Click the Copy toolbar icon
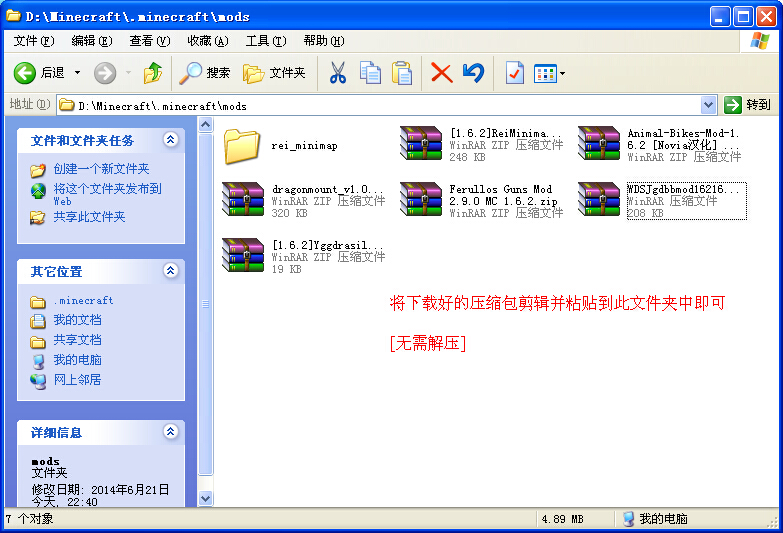Screen dimensions: 783x533 point(370,73)
